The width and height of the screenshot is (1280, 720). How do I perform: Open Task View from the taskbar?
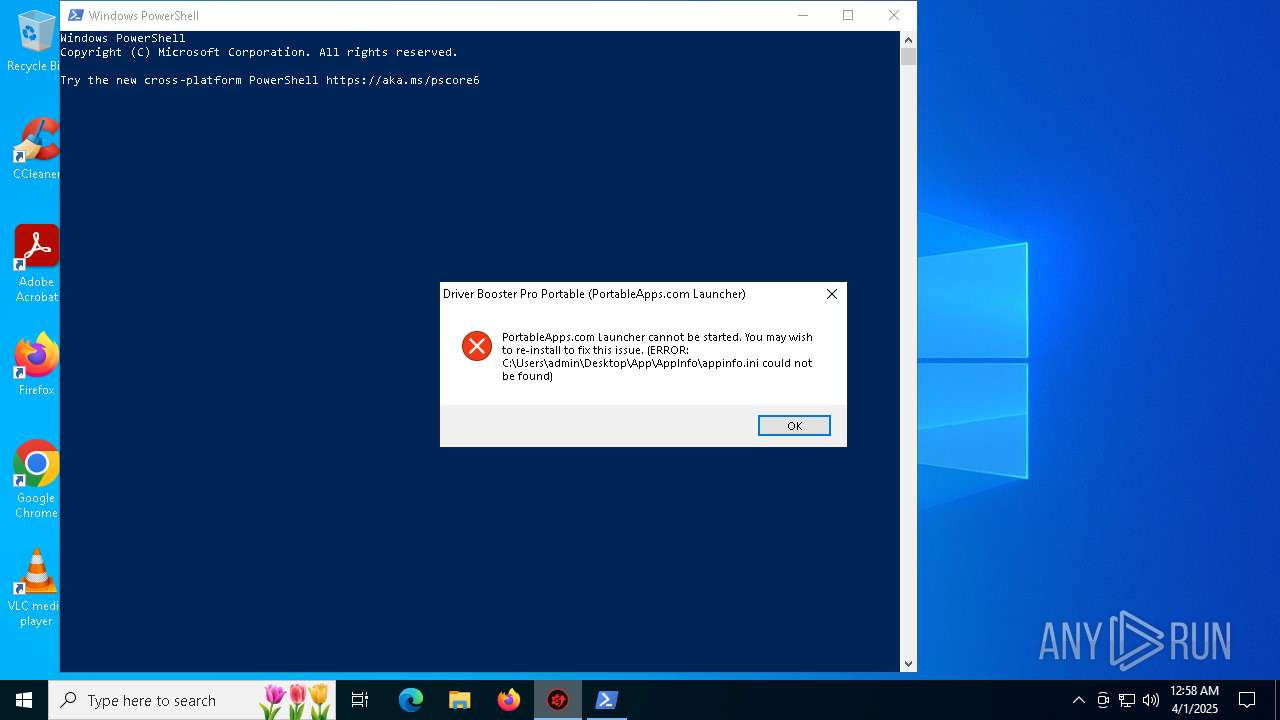360,700
